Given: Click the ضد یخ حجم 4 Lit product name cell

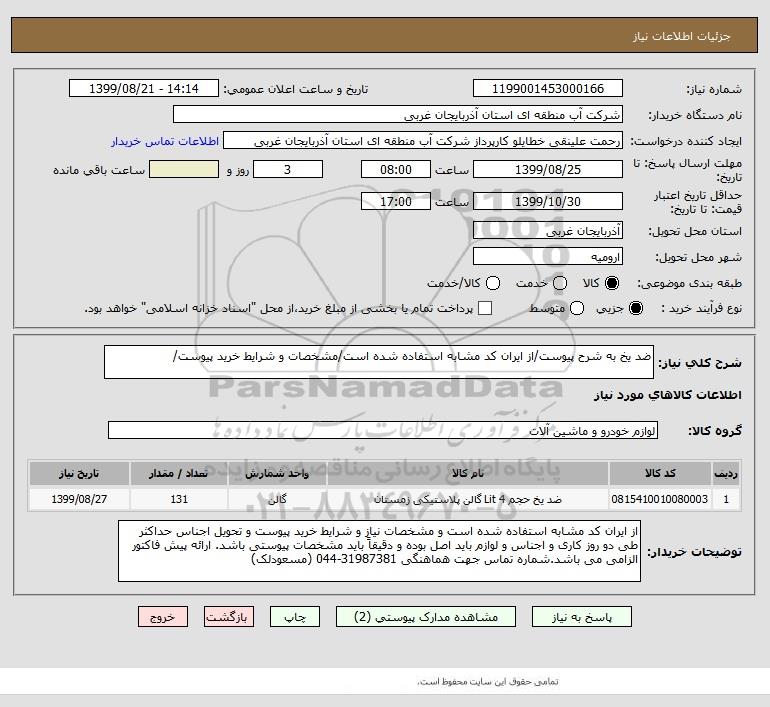Looking at the screenshot, I should tap(468, 499).
